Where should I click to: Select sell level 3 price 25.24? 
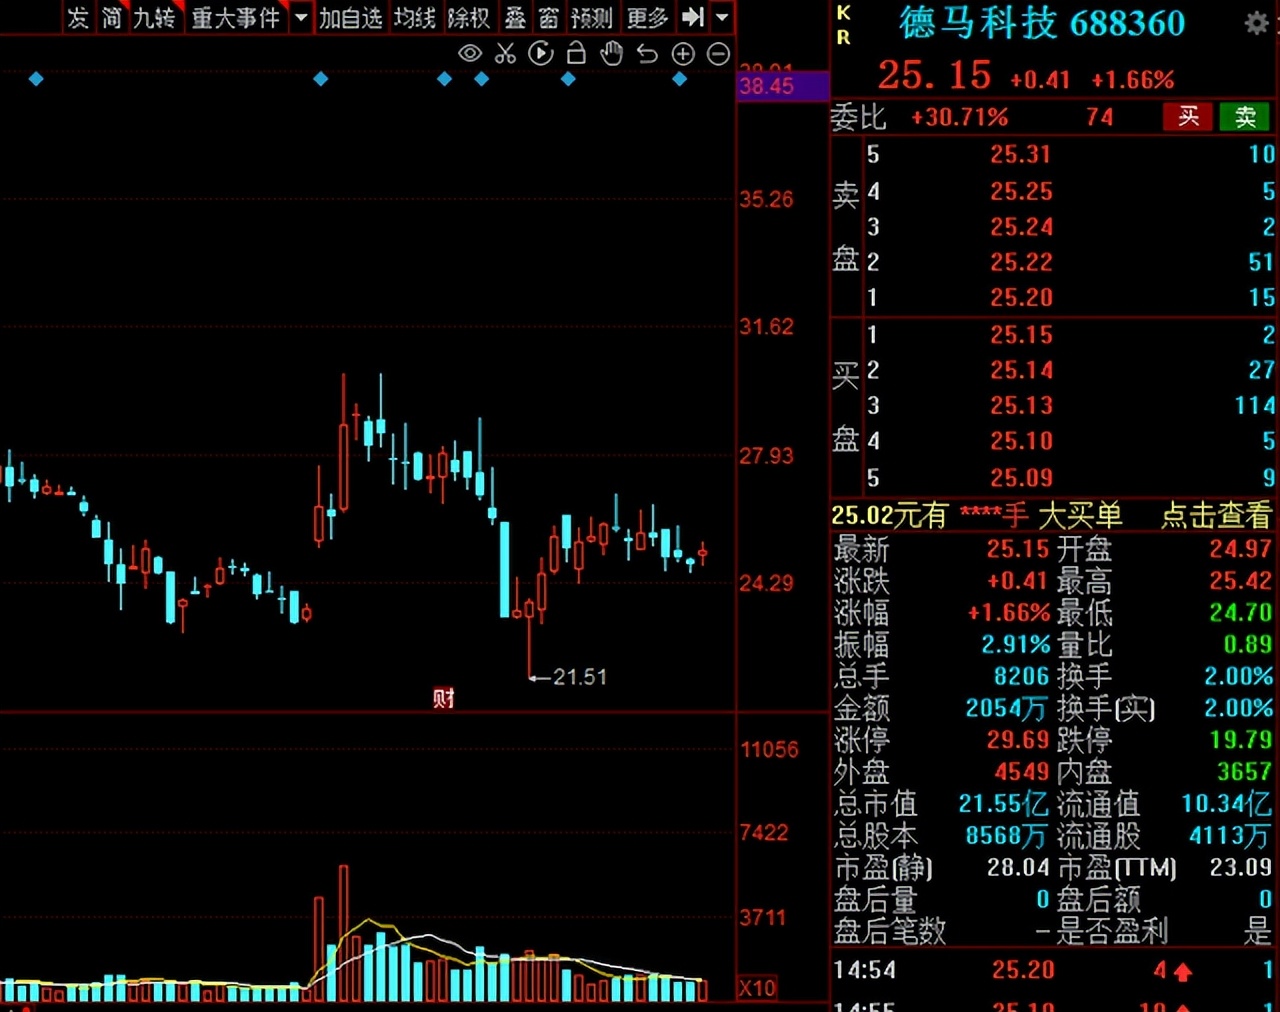tap(1021, 227)
